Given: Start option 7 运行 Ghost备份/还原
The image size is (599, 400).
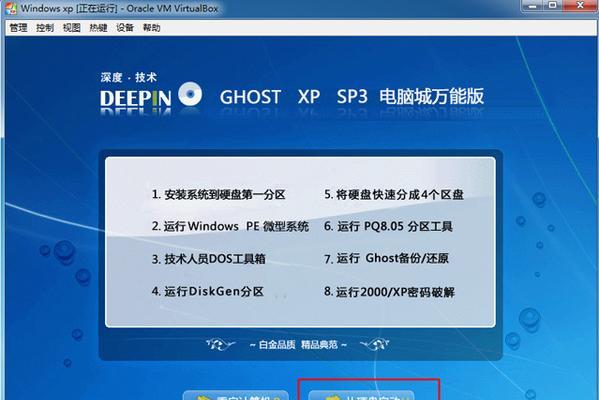Looking at the screenshot, I should [x=386, y=258].
